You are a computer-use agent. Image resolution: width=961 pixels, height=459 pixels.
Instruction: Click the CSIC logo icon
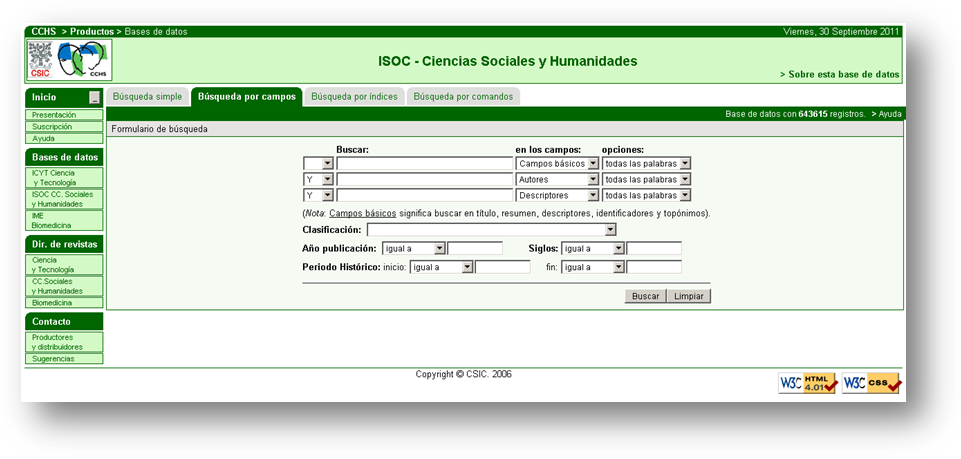coord(40,60)
